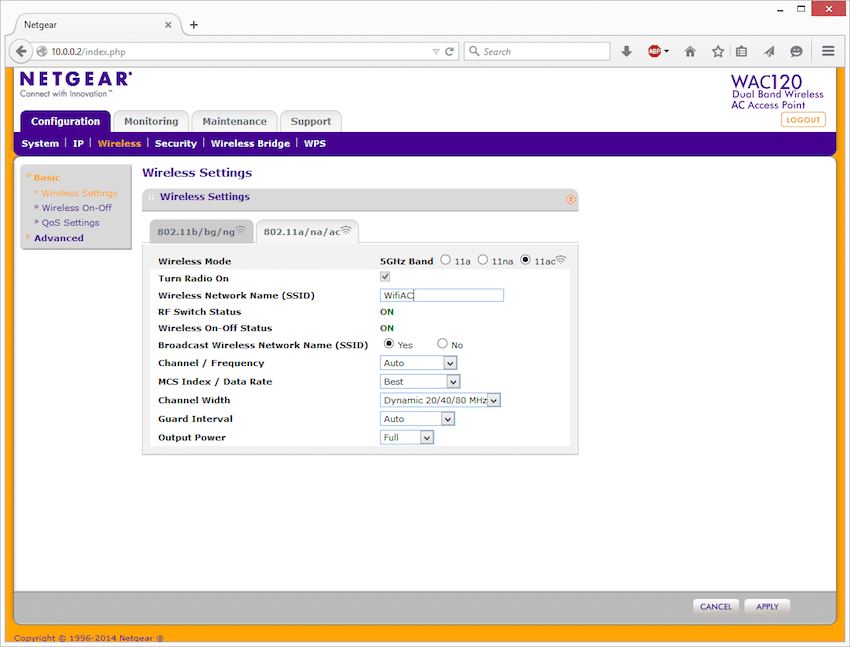Image resolution: width=850 pixels, height=647 pixels.
Task: Open the System submenu
Action: tap(40, 144)
